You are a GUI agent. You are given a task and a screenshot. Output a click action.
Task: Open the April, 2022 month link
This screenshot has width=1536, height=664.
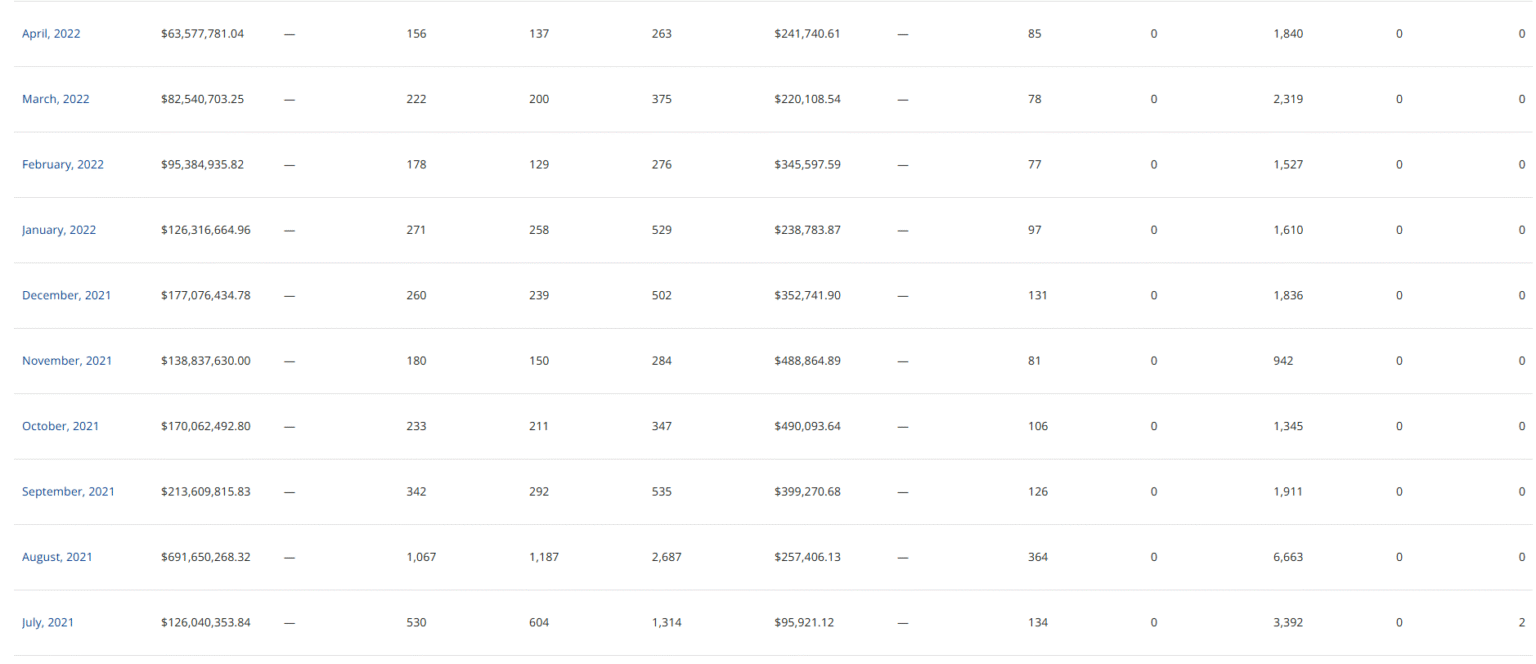[x=51, y=34]
